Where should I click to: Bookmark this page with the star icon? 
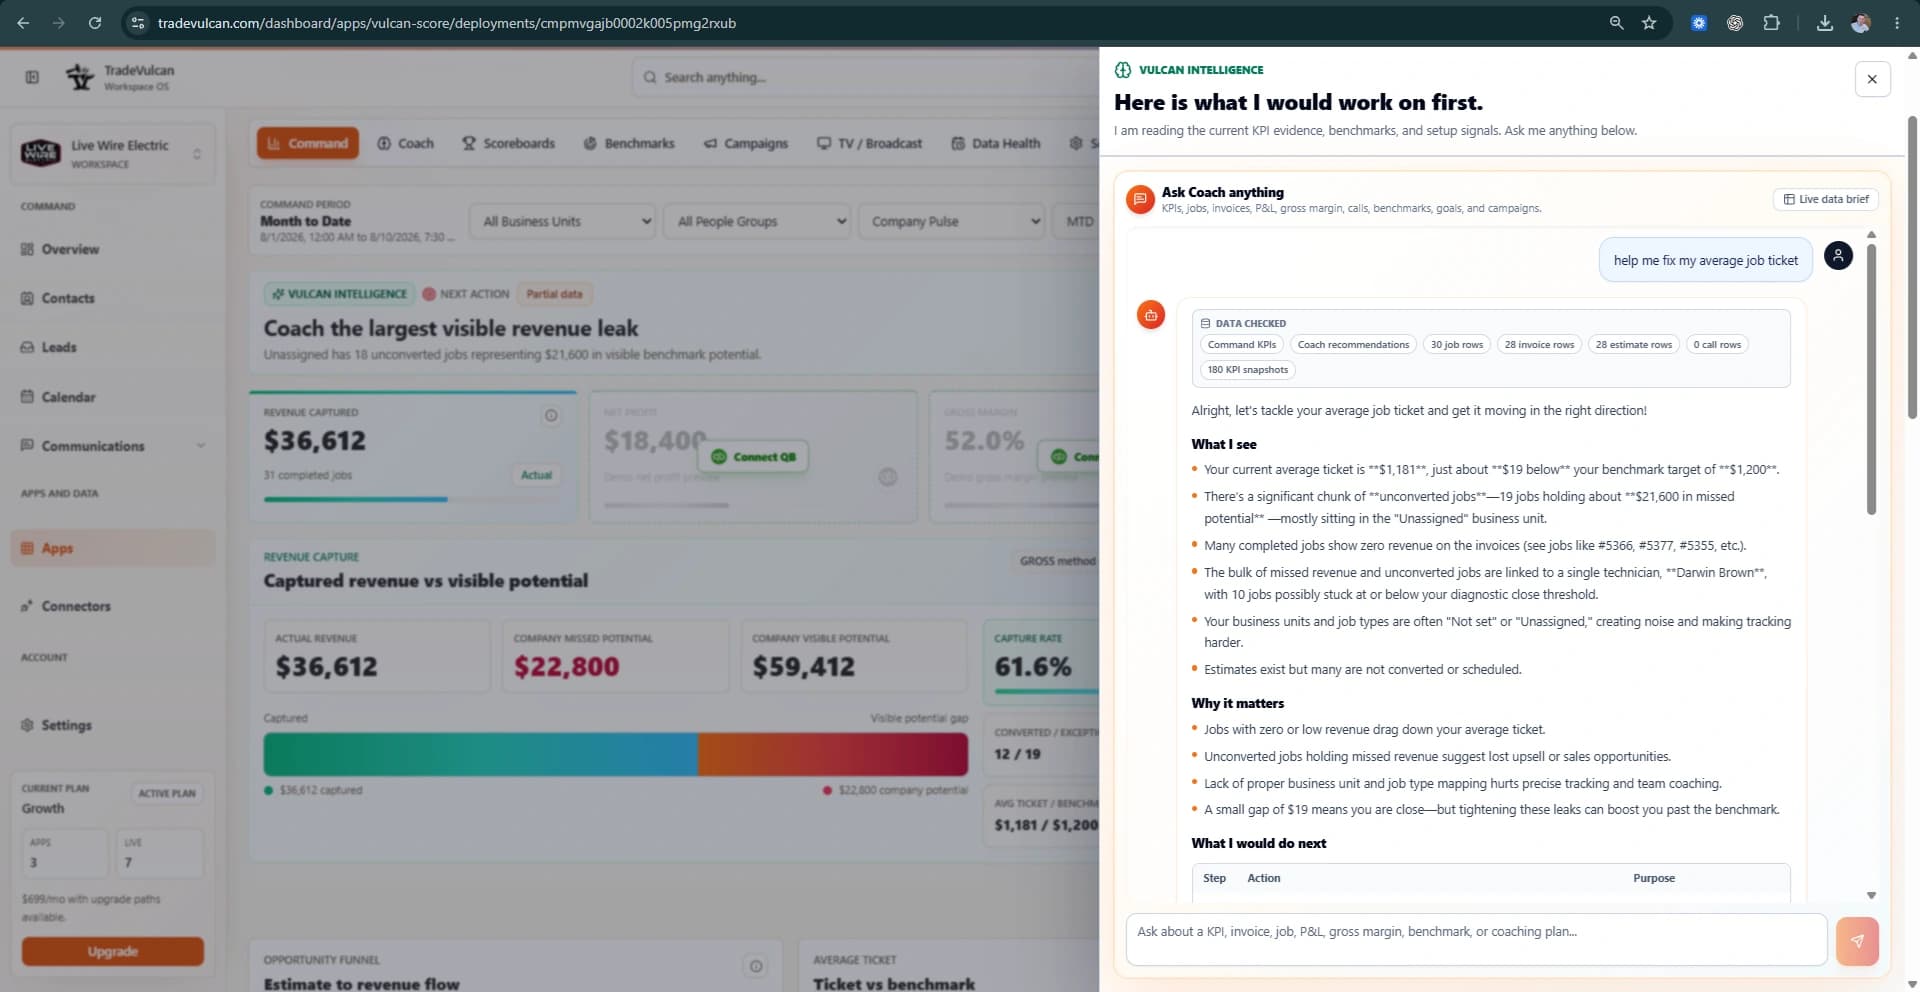click(x=1649, y=23)
